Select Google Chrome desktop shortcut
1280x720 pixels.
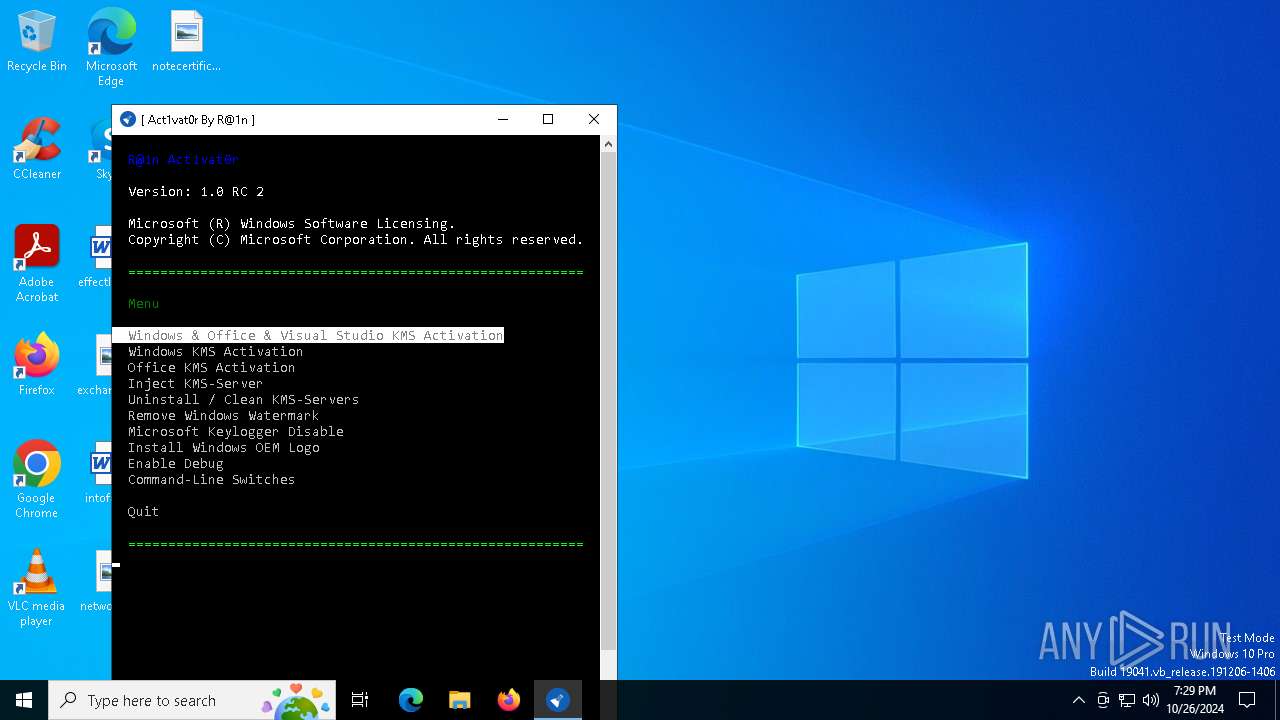(x=37, y=480)
